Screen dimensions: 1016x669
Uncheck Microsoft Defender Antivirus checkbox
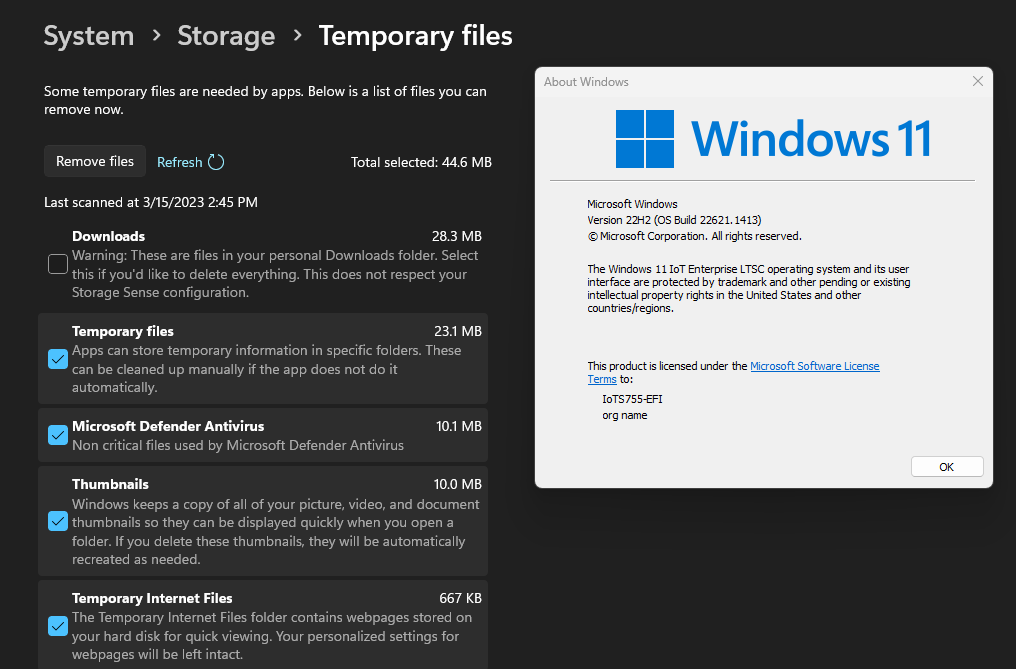[x=58, y=435]
